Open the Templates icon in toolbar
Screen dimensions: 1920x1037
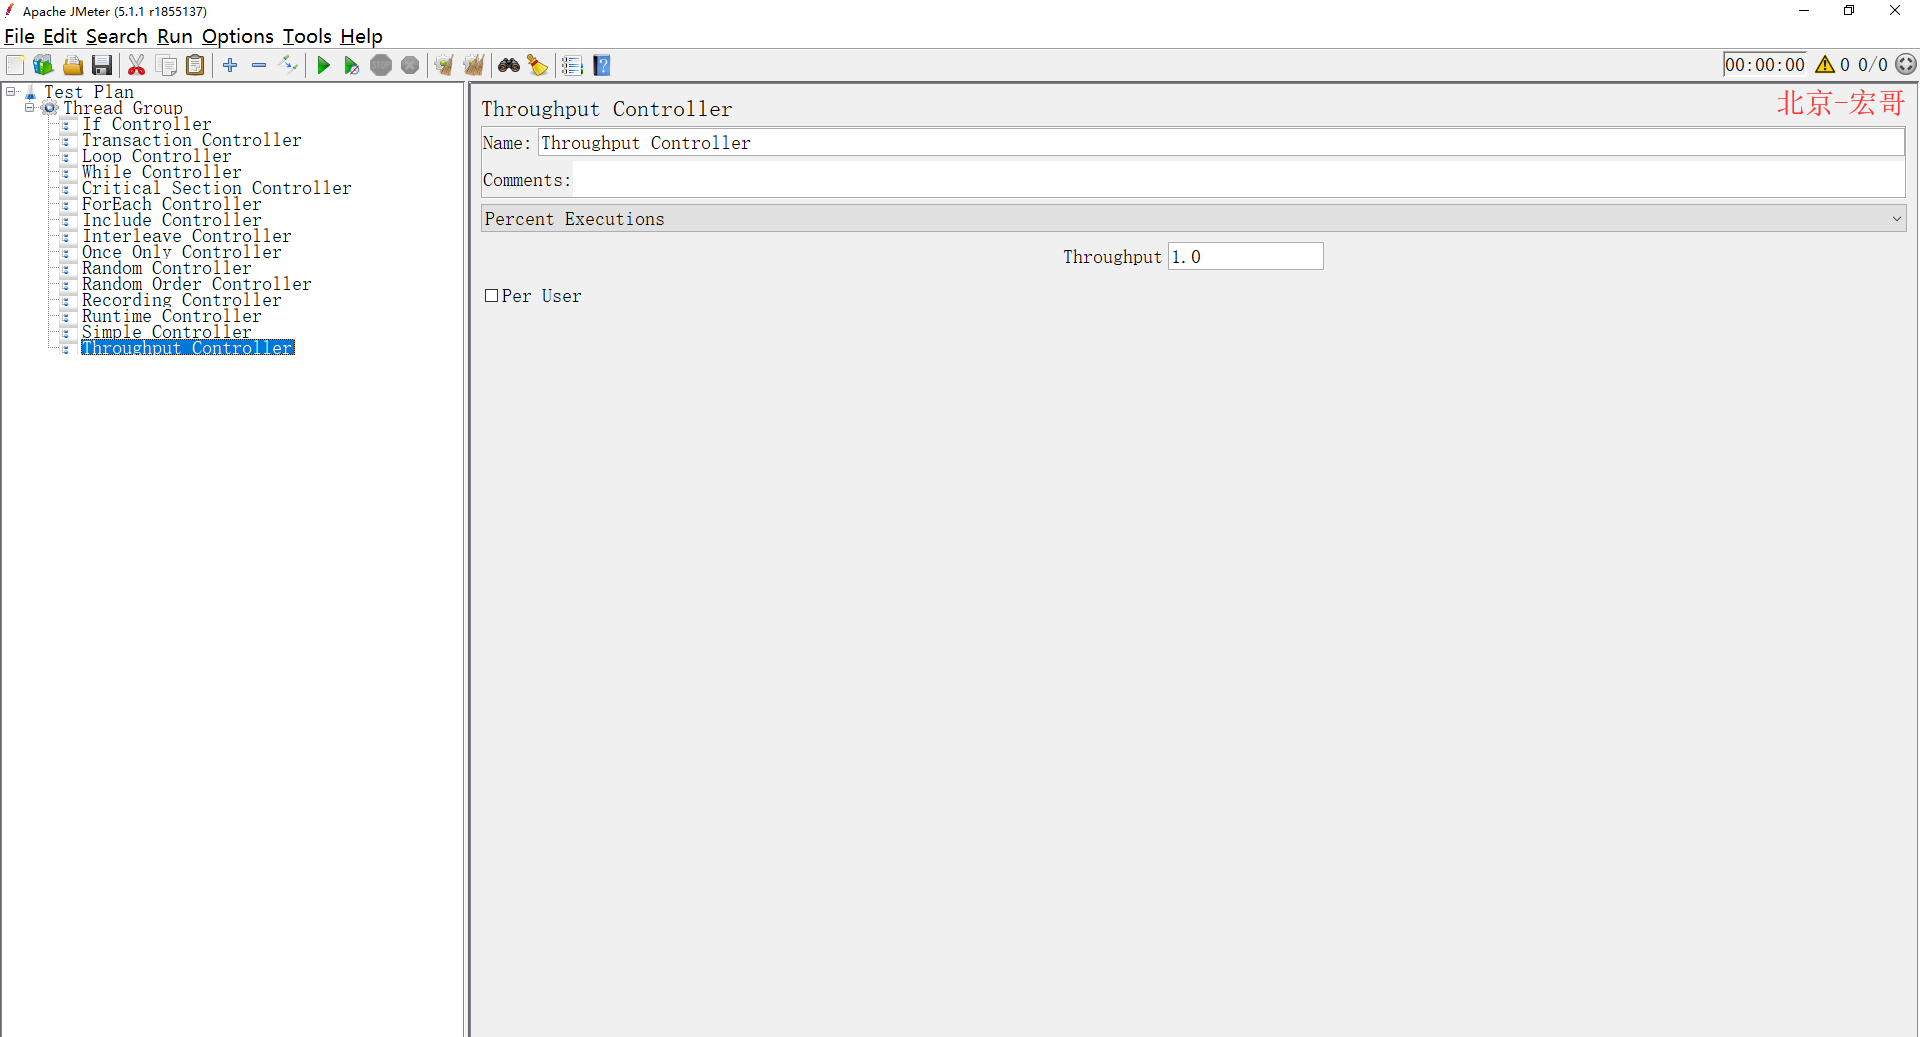click(x=43, y=65)
